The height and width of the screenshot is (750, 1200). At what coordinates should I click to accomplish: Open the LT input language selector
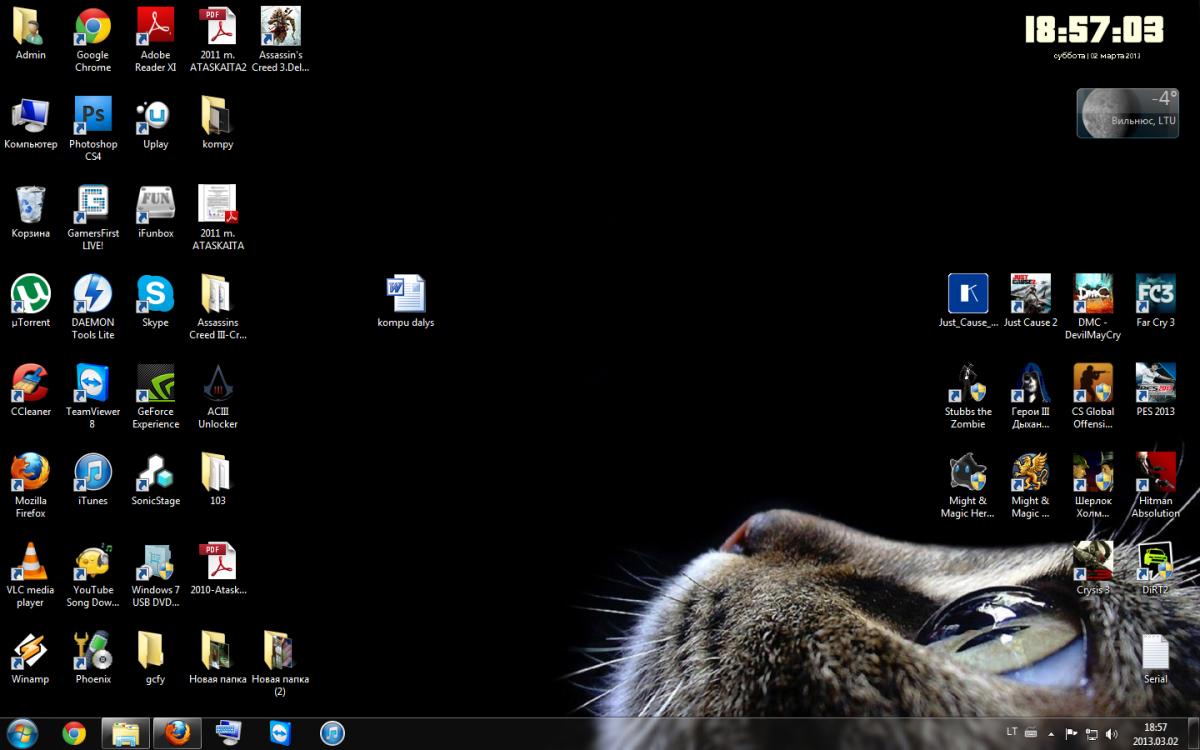tap(1012, 733)
